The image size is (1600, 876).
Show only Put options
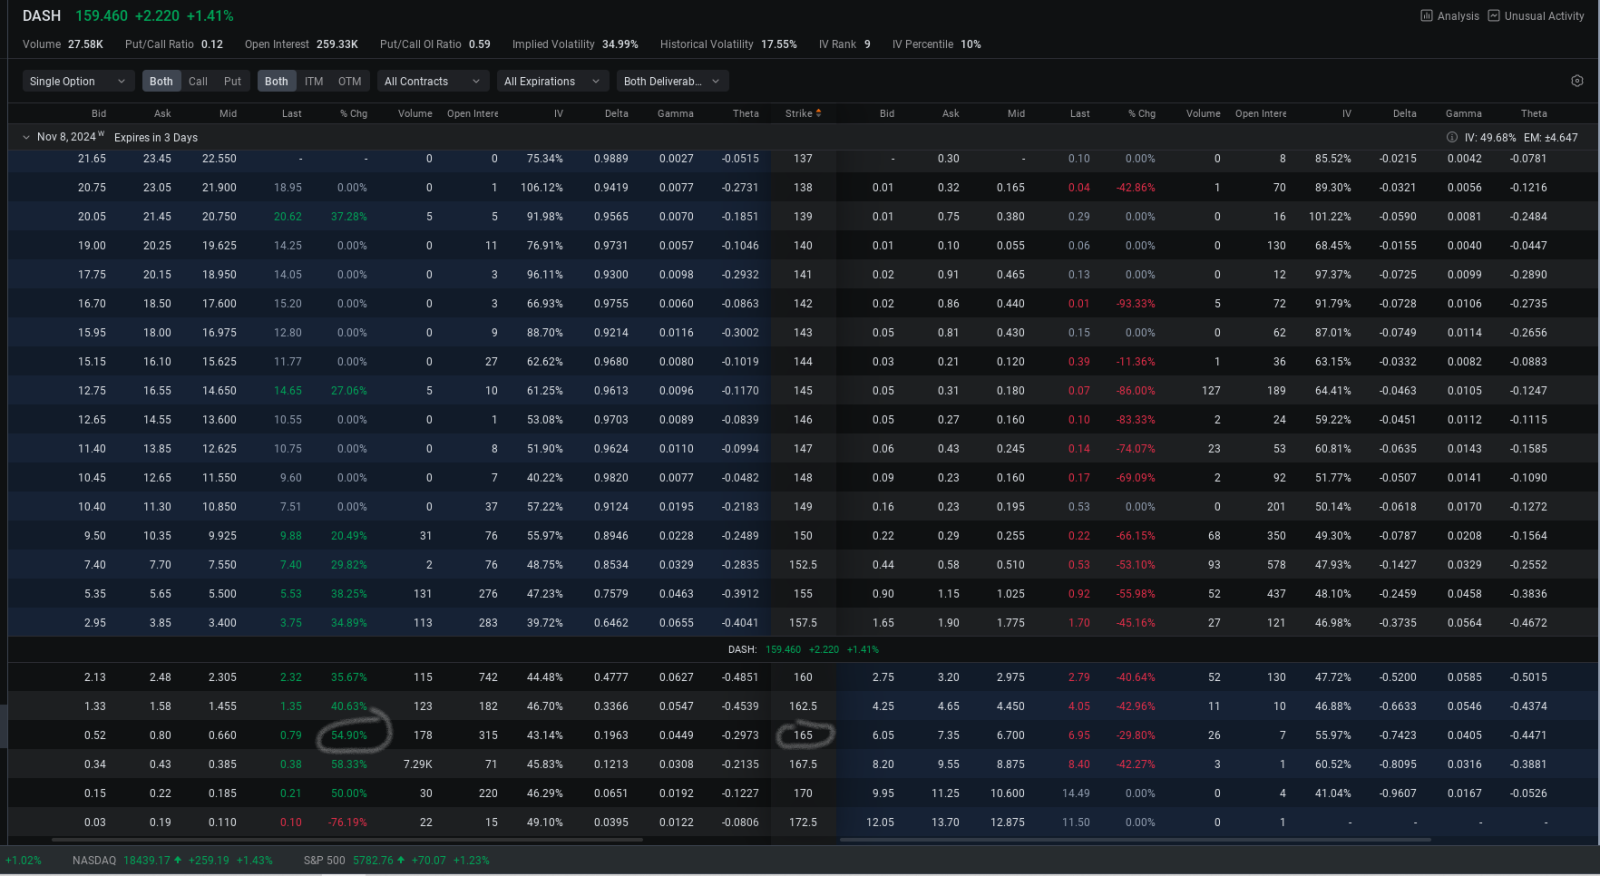coord(232,81)
